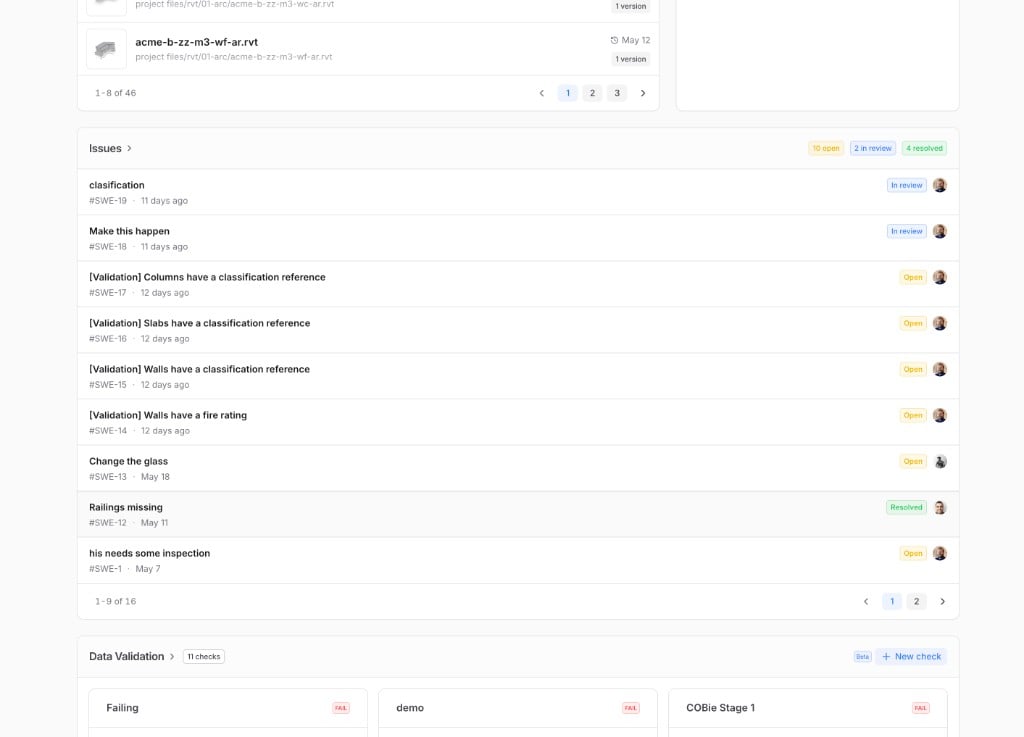
Task: Open the Issues section header
Action: [105, 148]
